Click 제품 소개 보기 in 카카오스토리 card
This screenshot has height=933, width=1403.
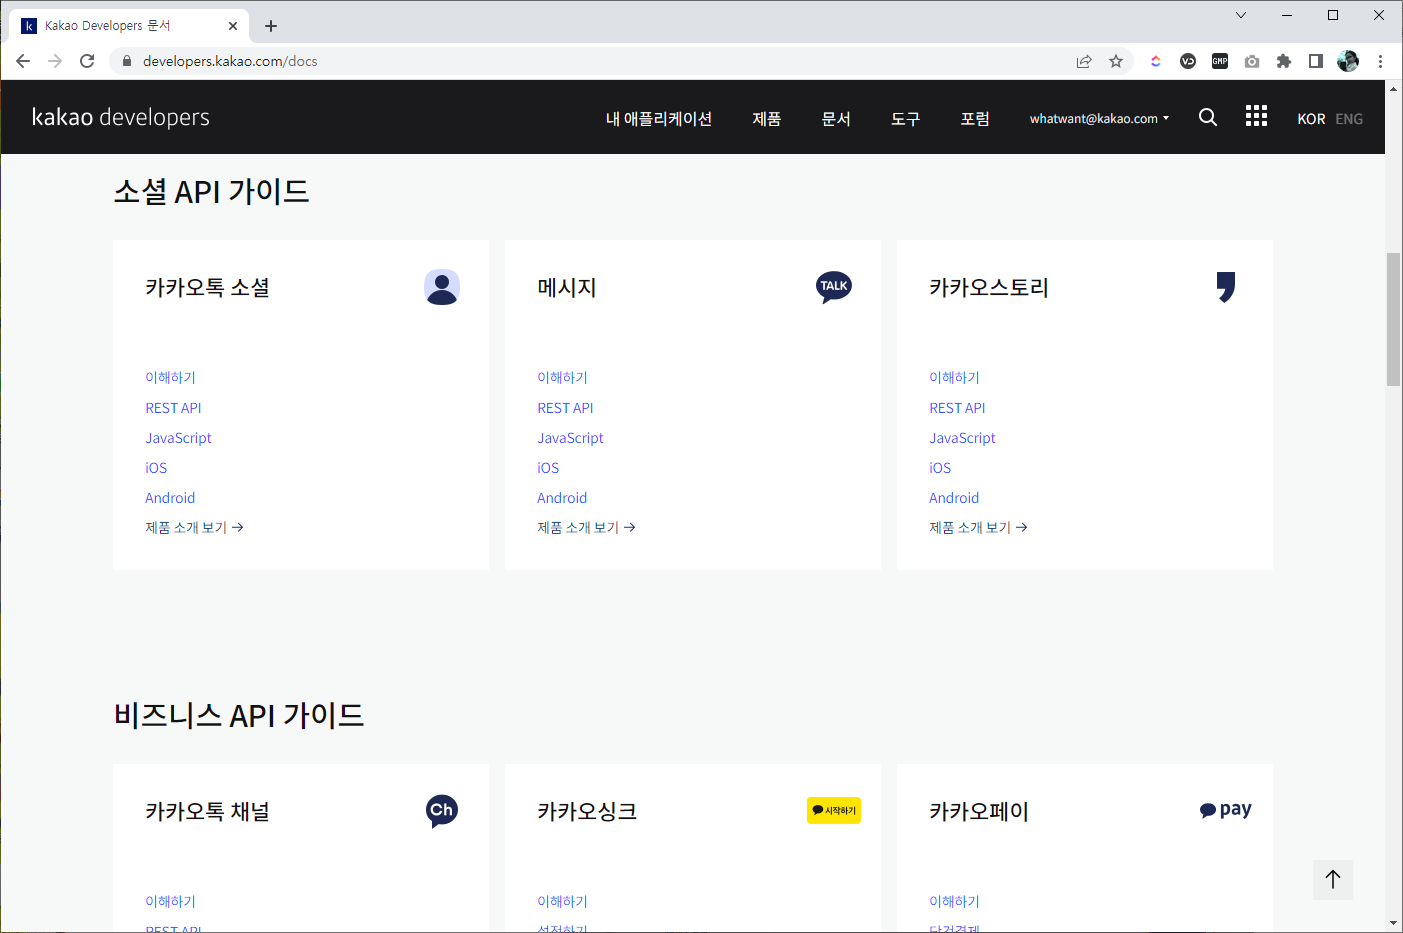pos(978,527)
